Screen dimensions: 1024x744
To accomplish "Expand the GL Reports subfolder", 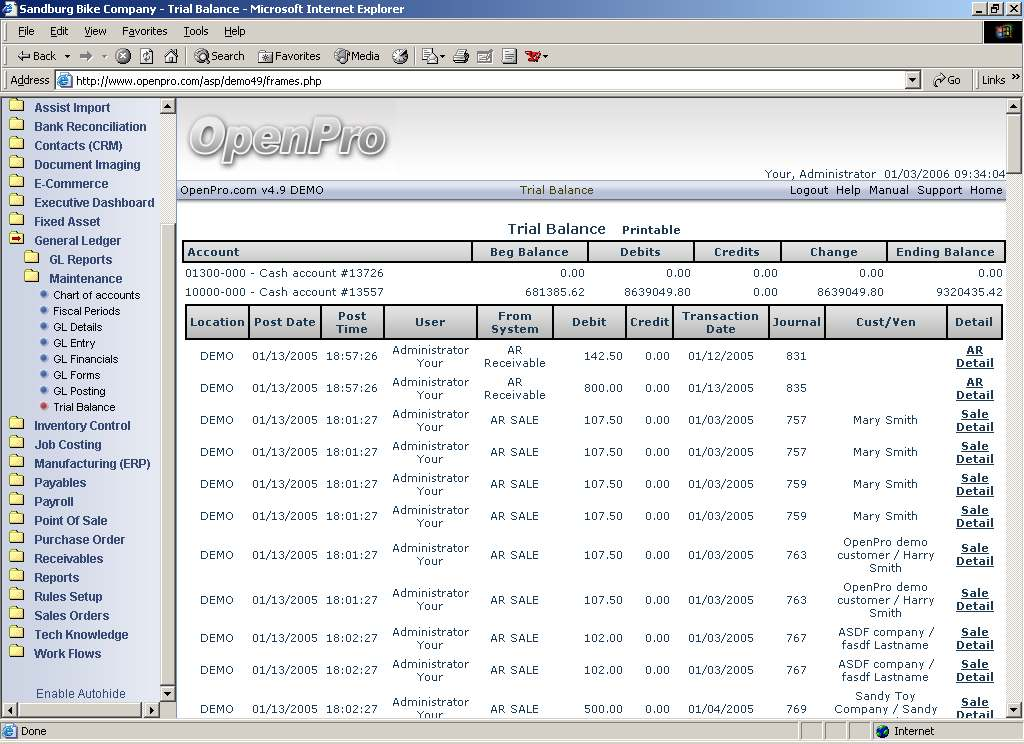I will point(32,259).
